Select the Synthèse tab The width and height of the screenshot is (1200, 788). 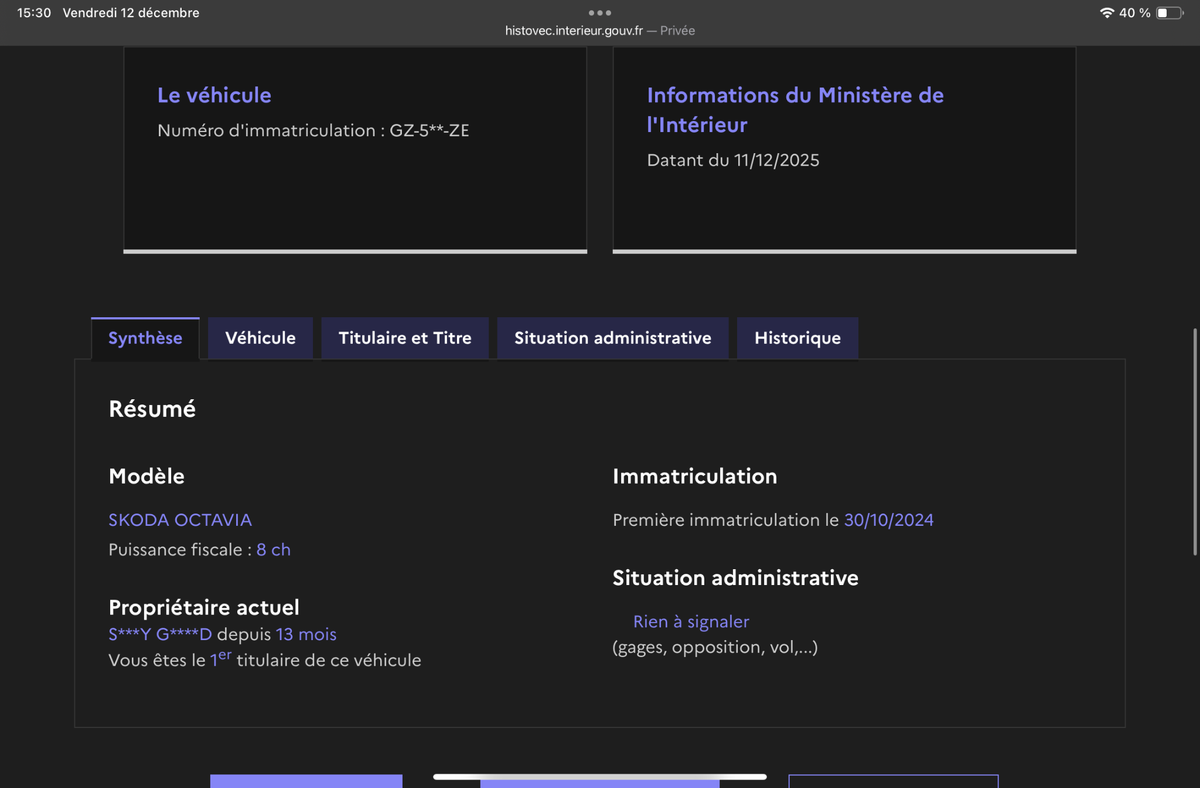145,338
